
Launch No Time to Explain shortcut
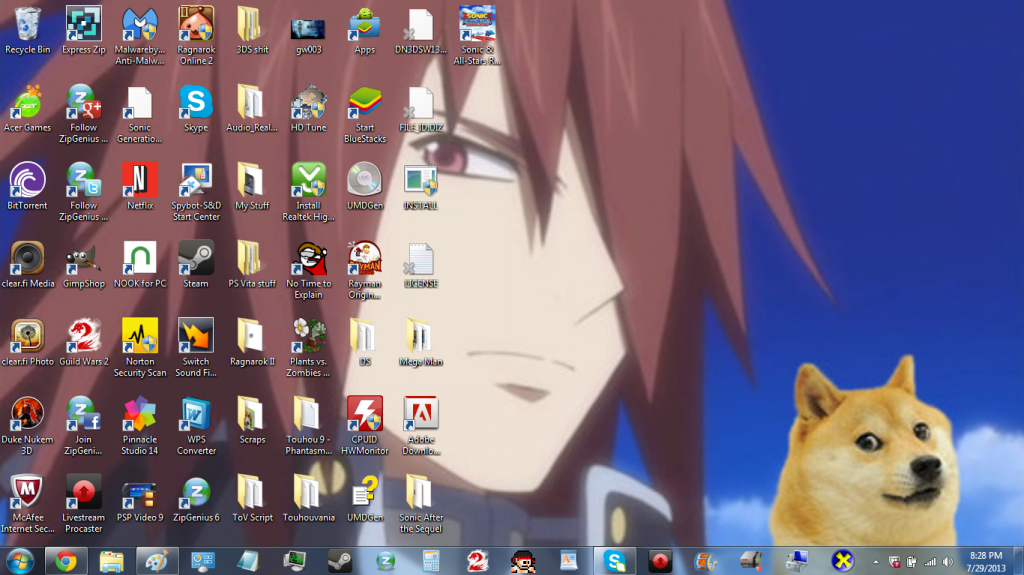(x=308, y=271)
